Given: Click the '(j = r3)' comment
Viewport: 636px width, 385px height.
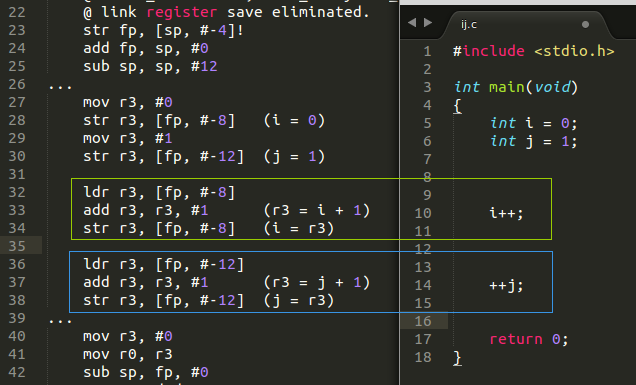Looking at the screenshot, I should 299,301.
